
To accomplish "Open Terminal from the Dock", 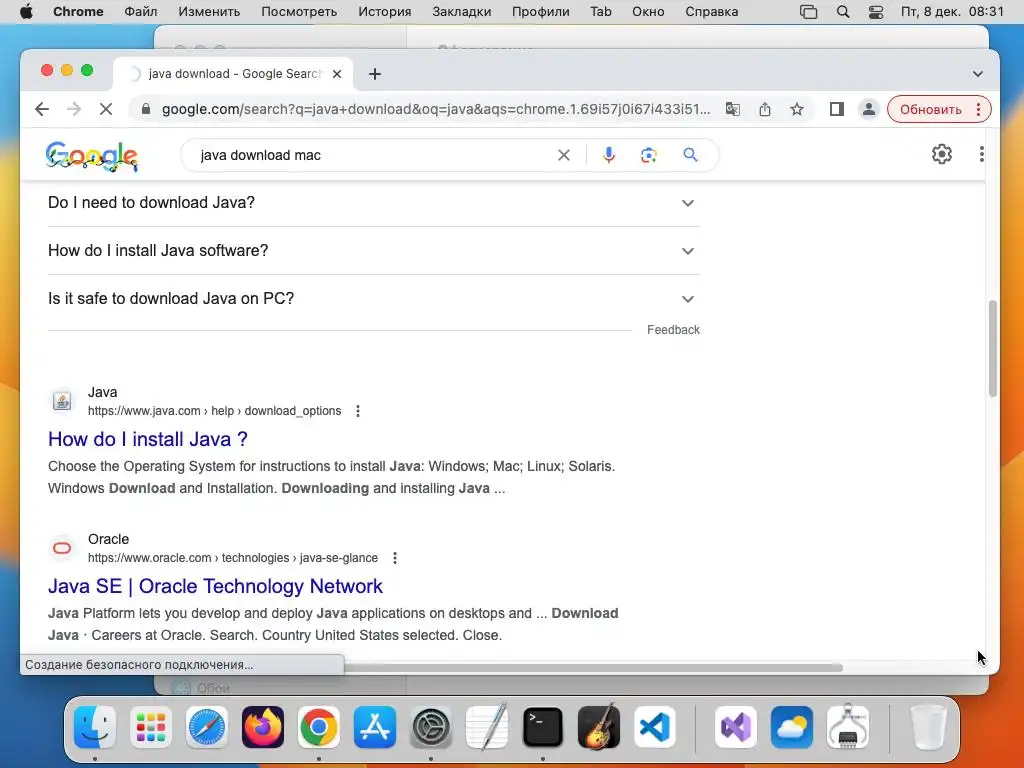I will [543, 727].
